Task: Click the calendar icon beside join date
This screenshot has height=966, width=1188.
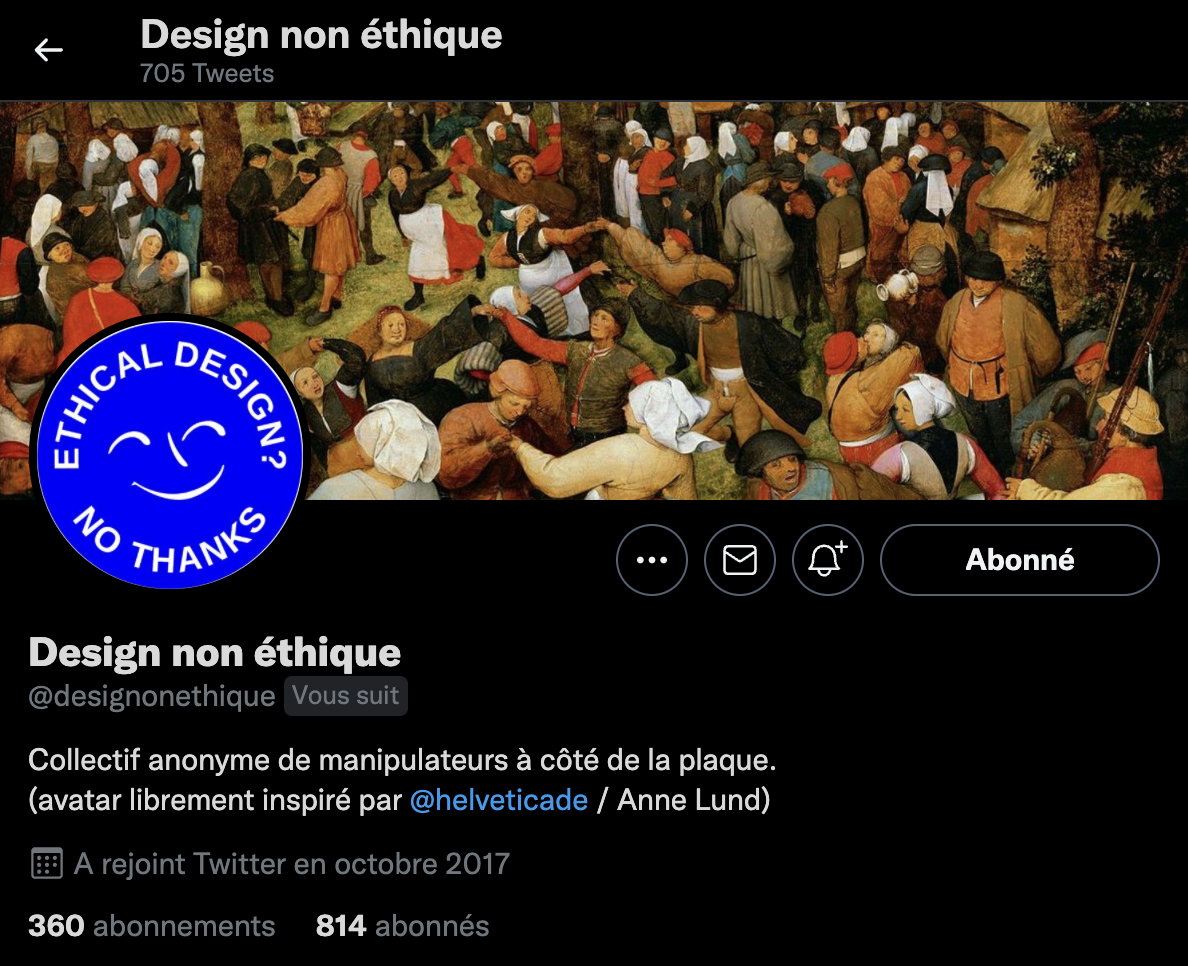Action: coord(46,864)
